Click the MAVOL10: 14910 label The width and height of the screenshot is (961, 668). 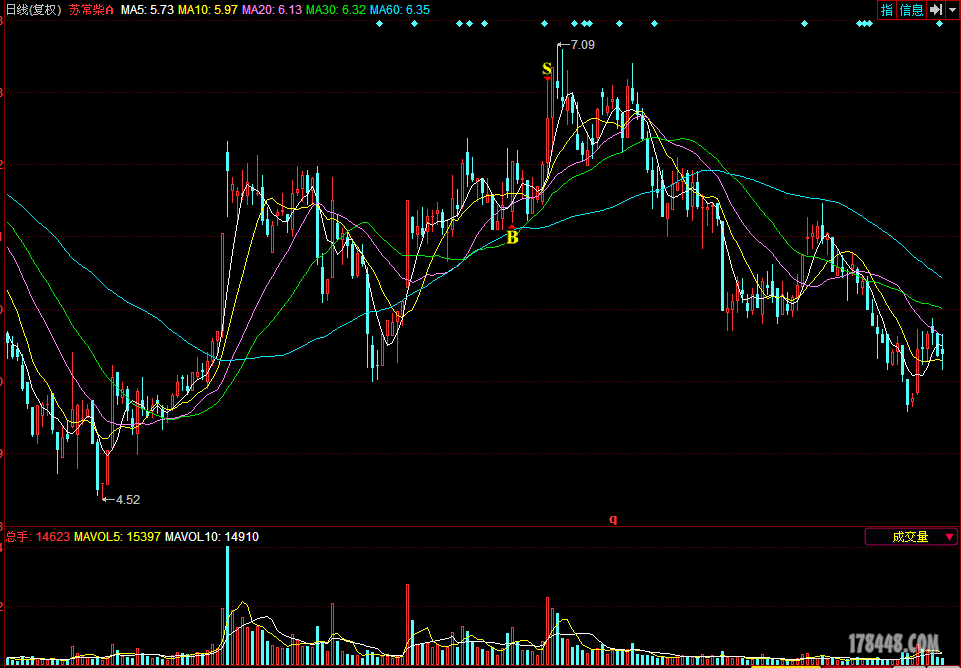[x=212, y=537]
